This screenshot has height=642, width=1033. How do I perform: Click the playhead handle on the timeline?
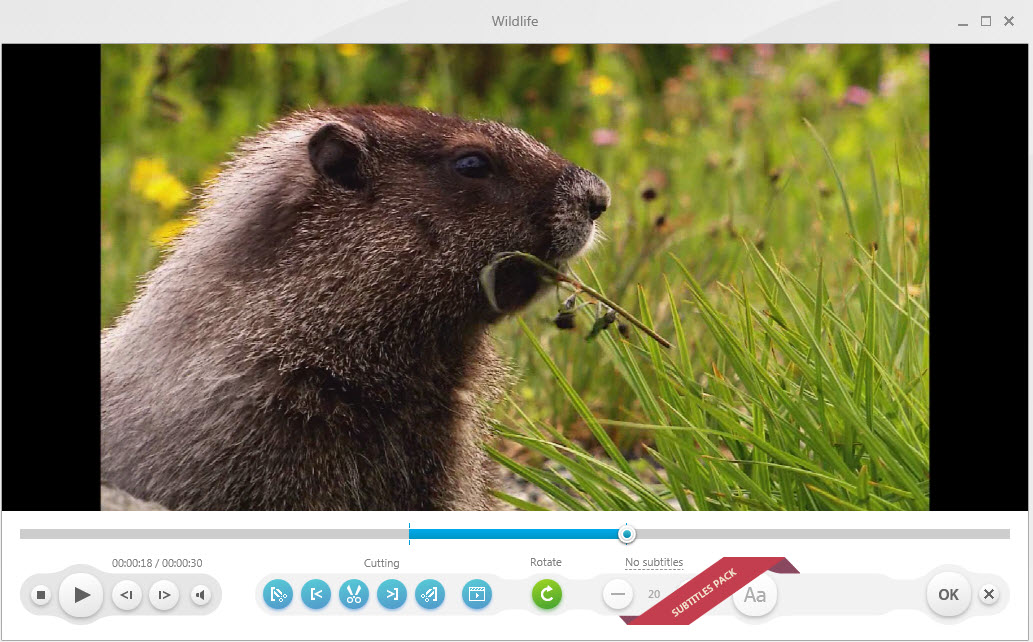point(627,534)
